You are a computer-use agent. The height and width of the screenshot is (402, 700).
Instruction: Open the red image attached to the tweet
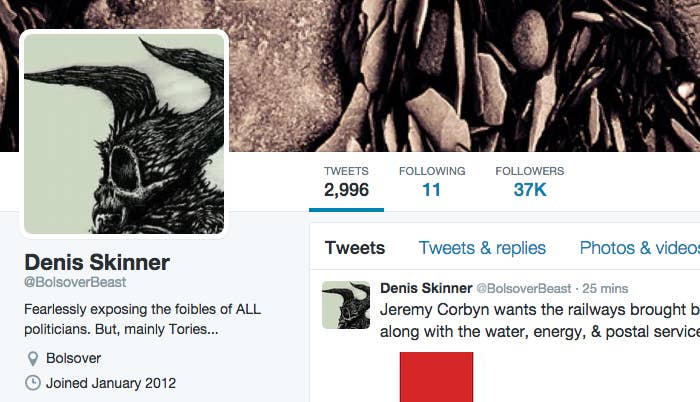(x=436, y=377)
